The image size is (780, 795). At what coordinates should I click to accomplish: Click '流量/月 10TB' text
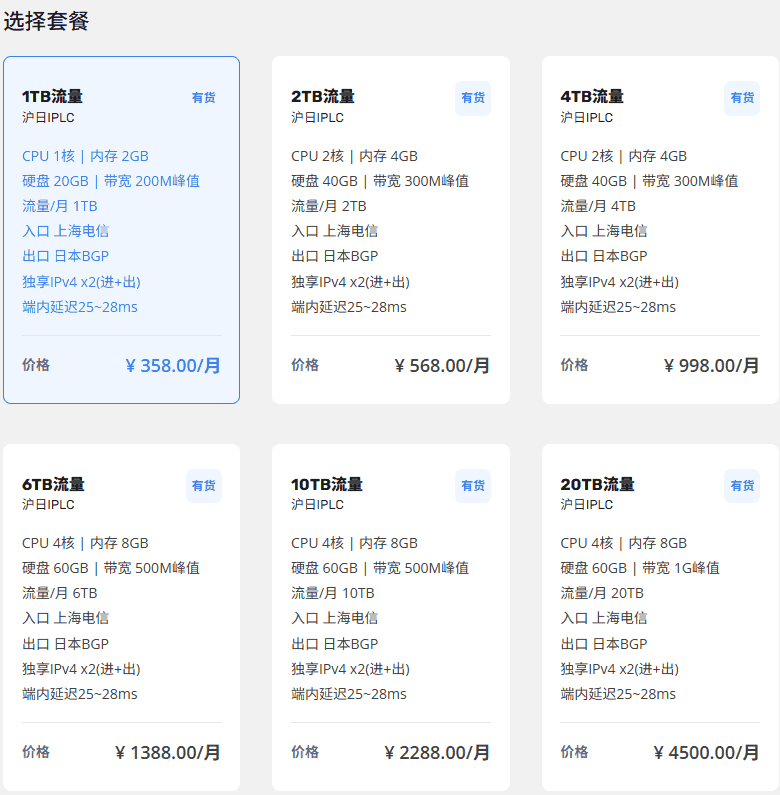[333, 593]
